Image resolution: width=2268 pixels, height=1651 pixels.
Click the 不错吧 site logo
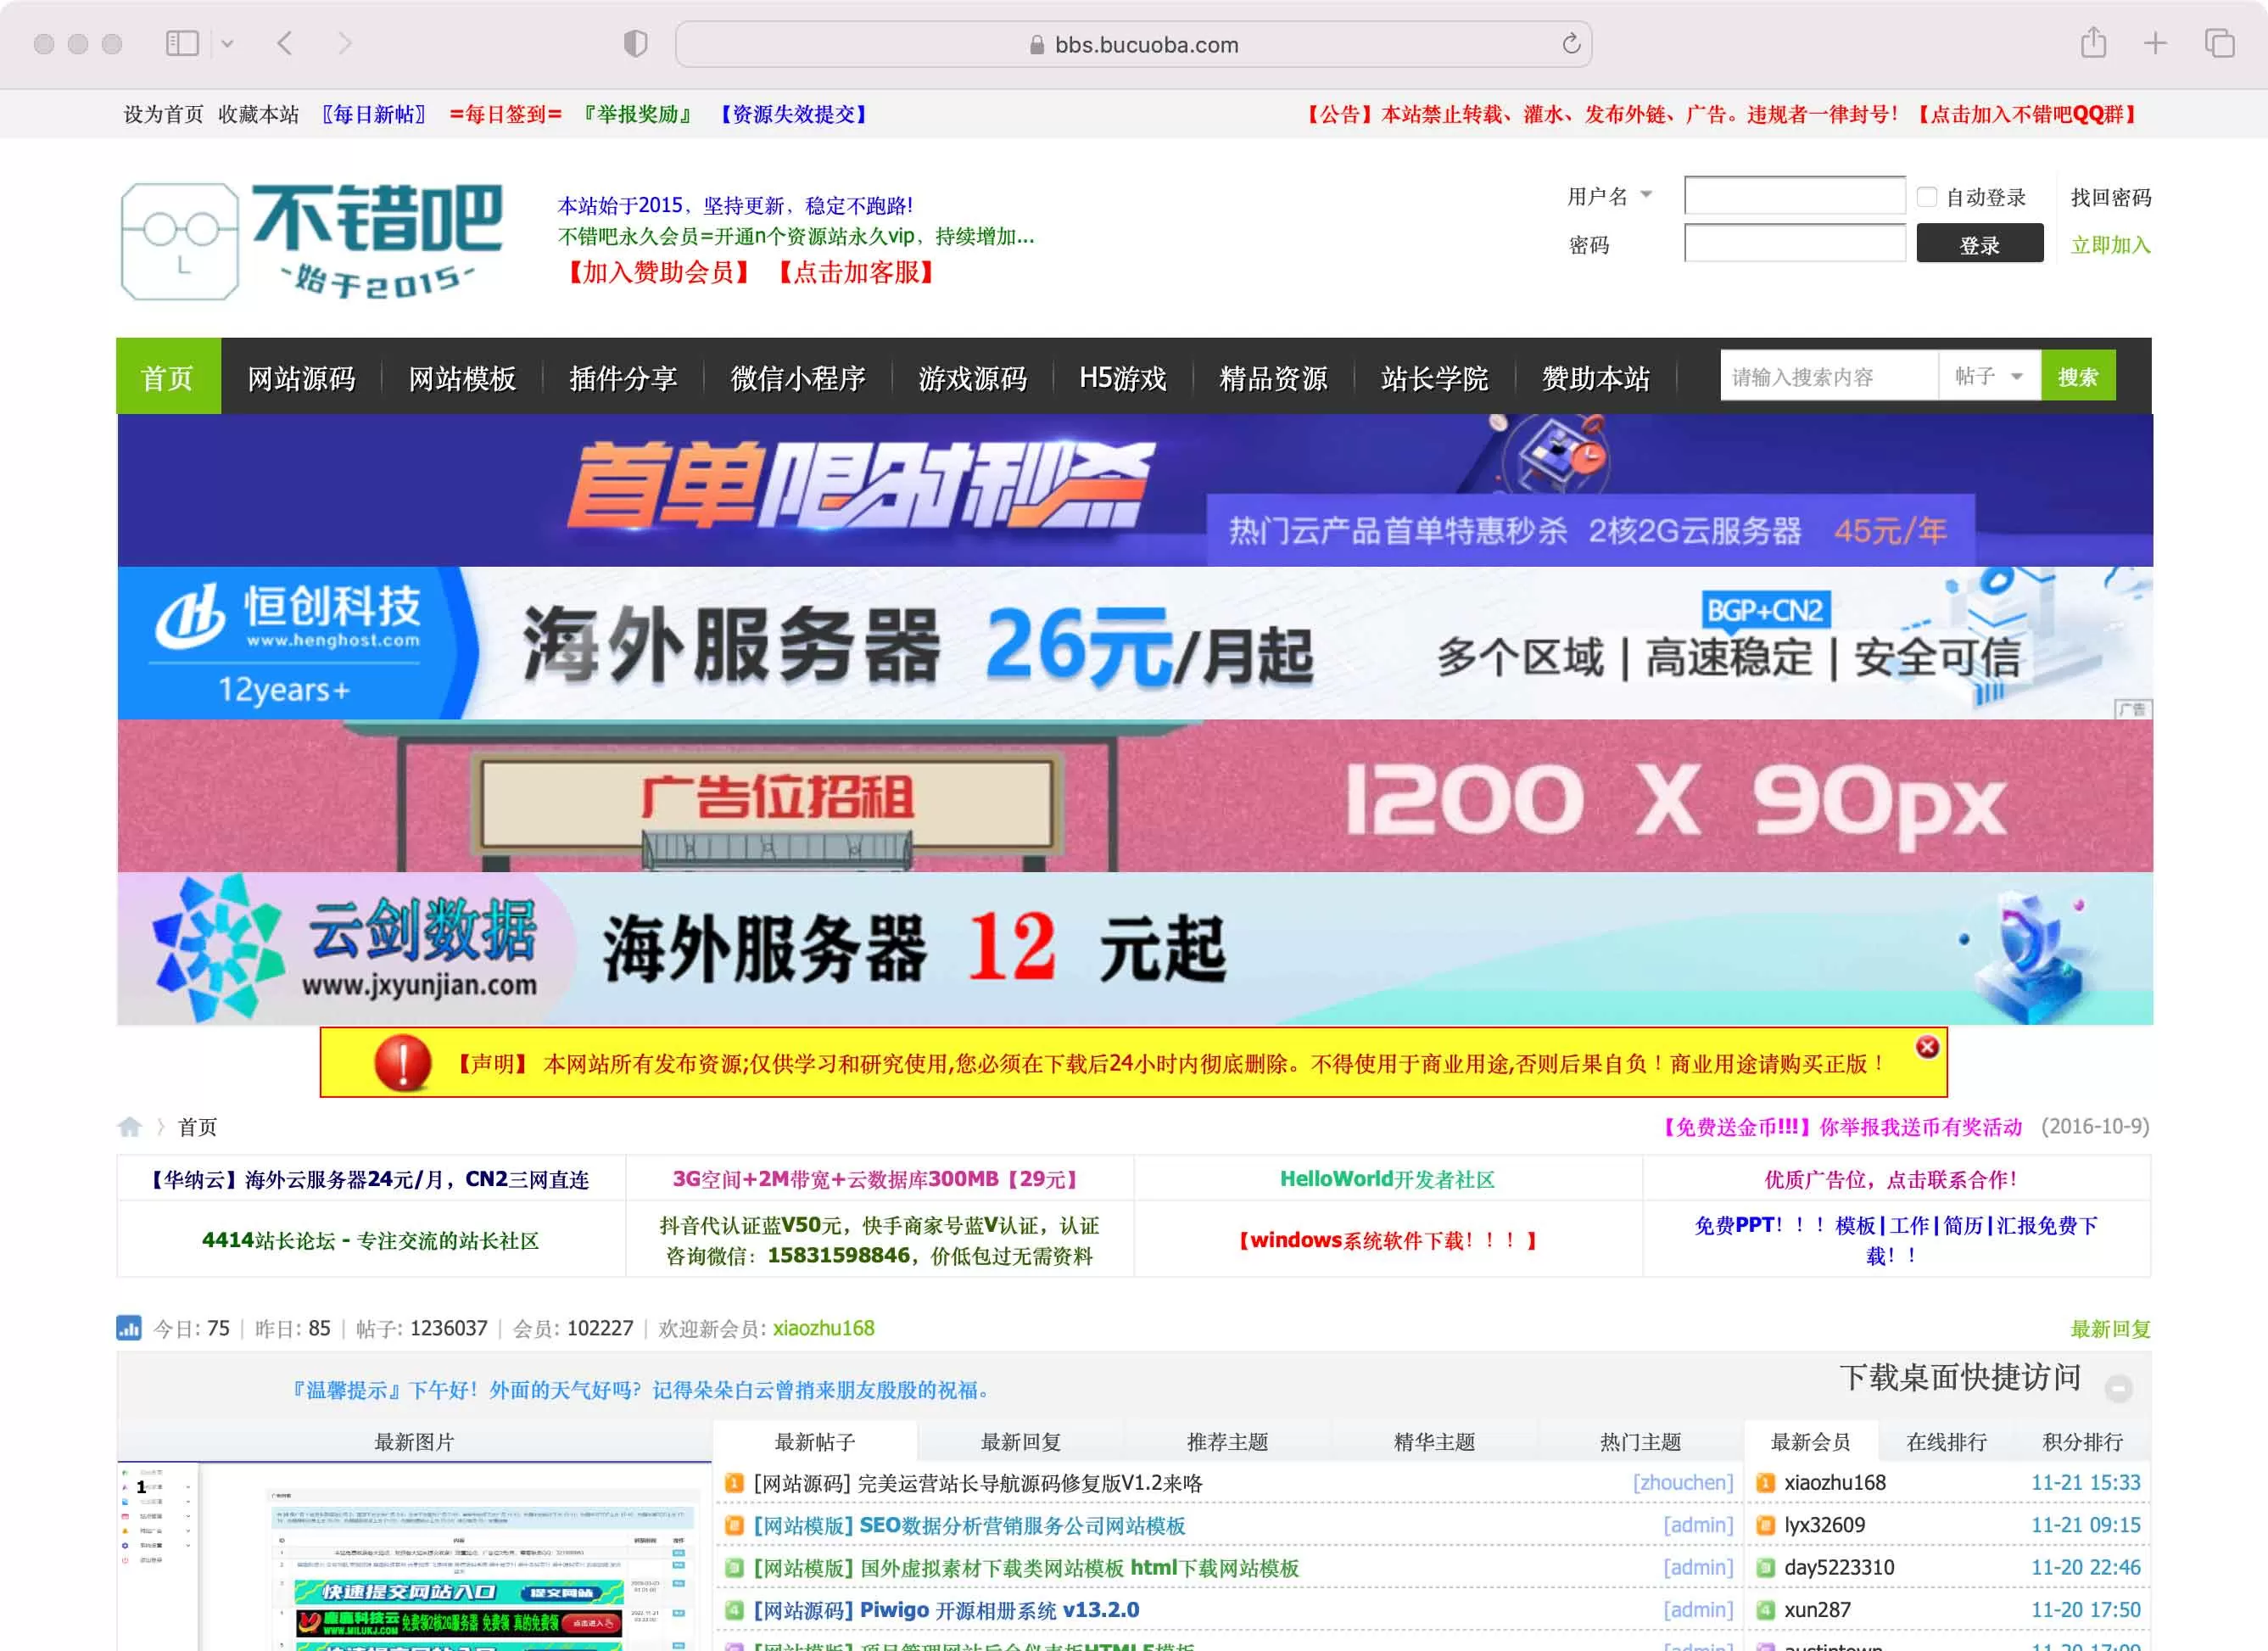coord(311,241)
